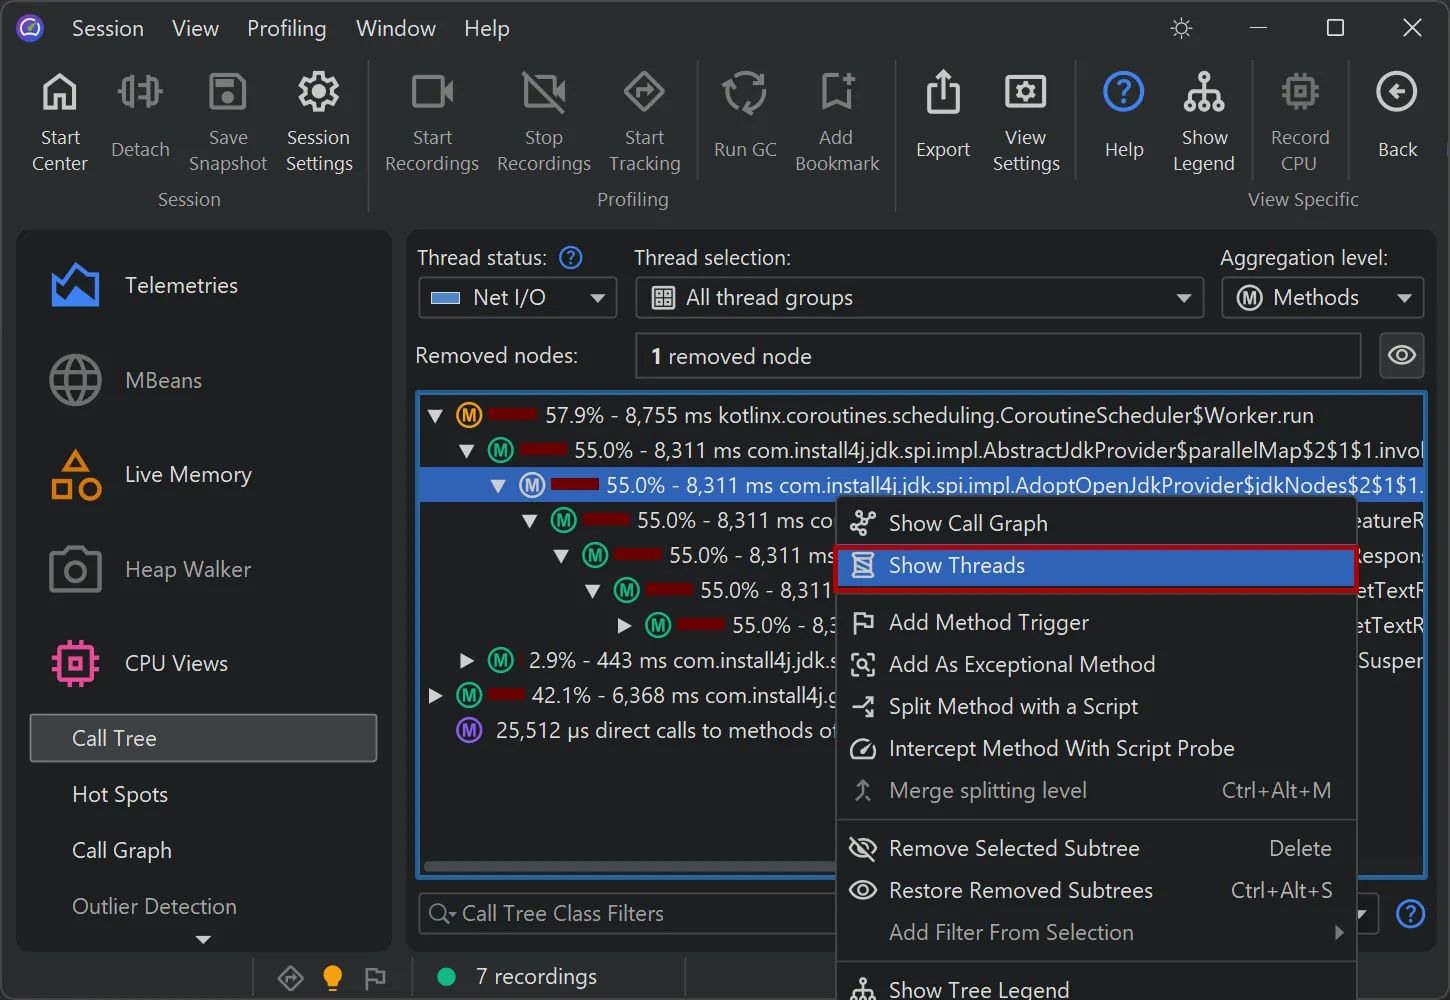
Task: Export the current profiling view
Action: 941,119
